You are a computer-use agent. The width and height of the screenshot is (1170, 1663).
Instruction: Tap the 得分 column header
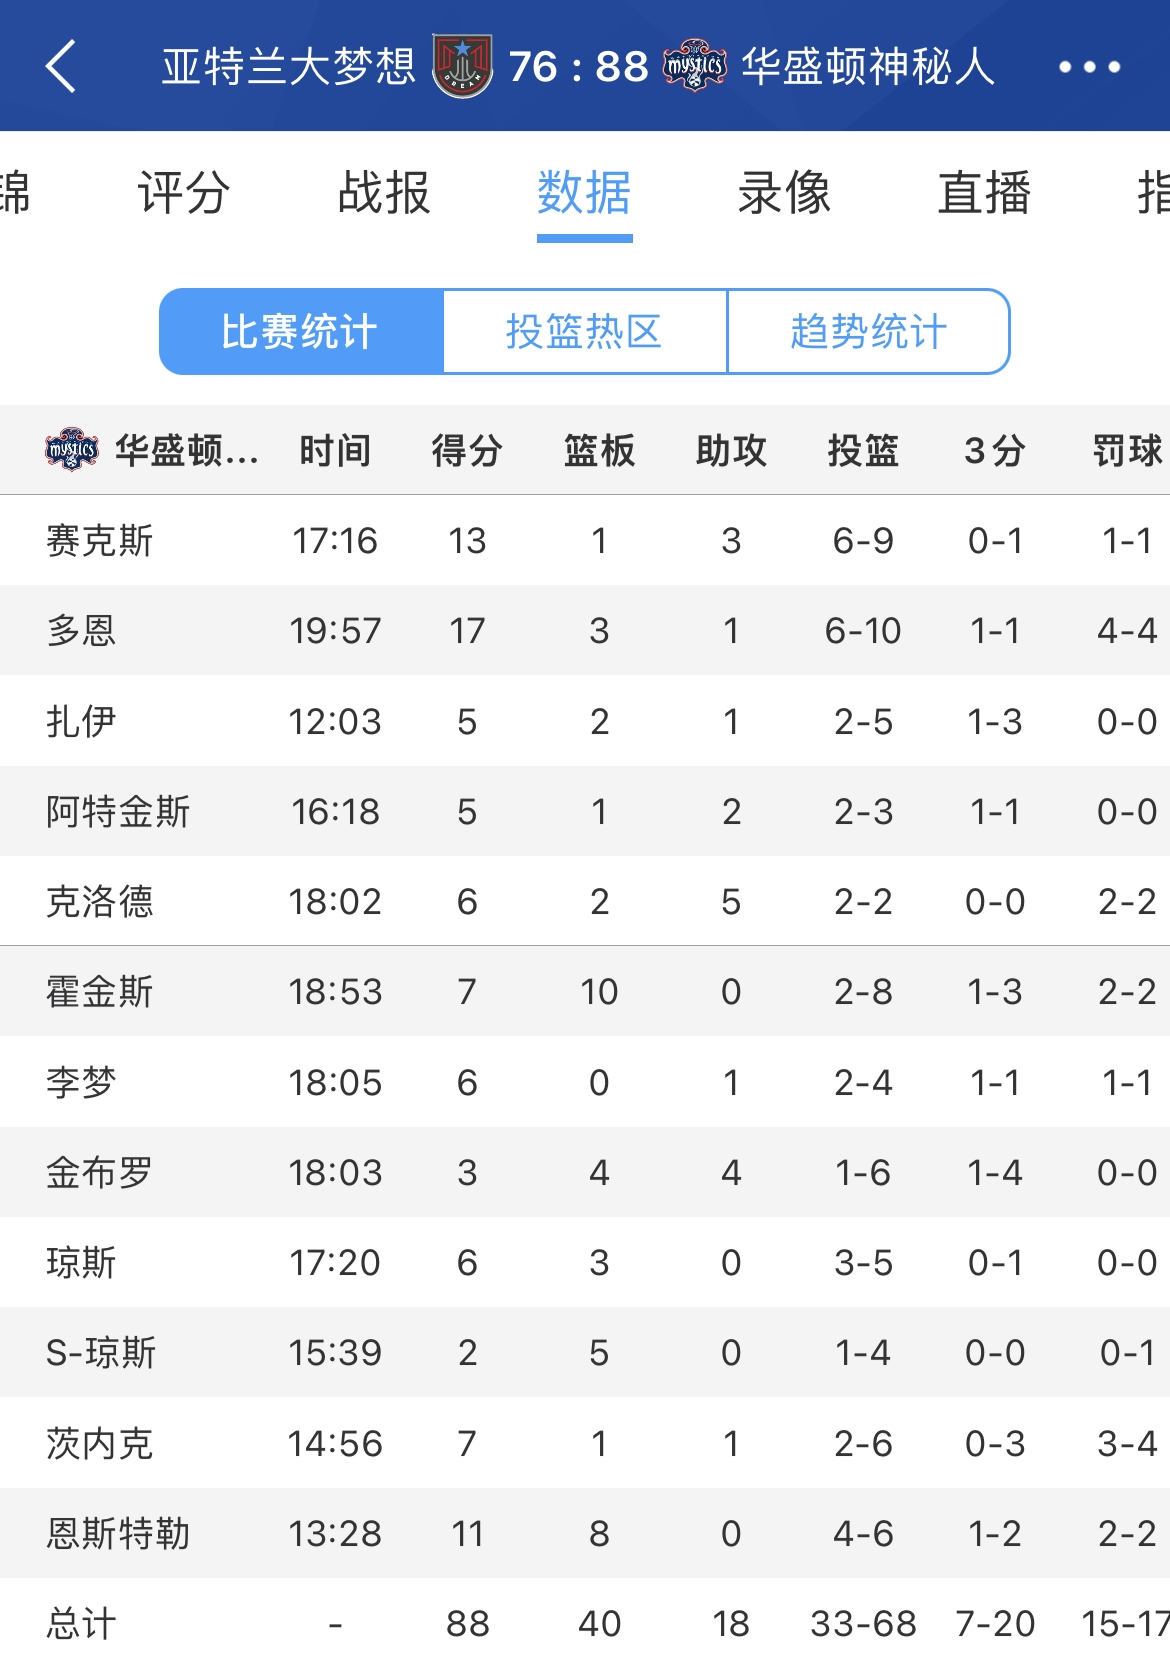tap(467, 451)
